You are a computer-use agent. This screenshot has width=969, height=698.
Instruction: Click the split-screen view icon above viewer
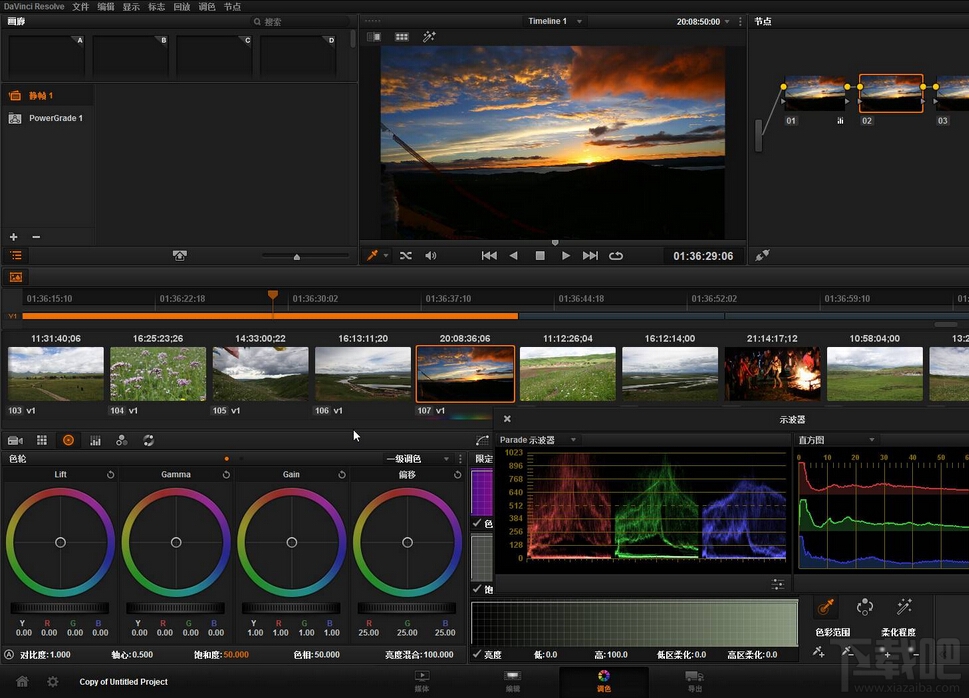click(x=401, y=37)
